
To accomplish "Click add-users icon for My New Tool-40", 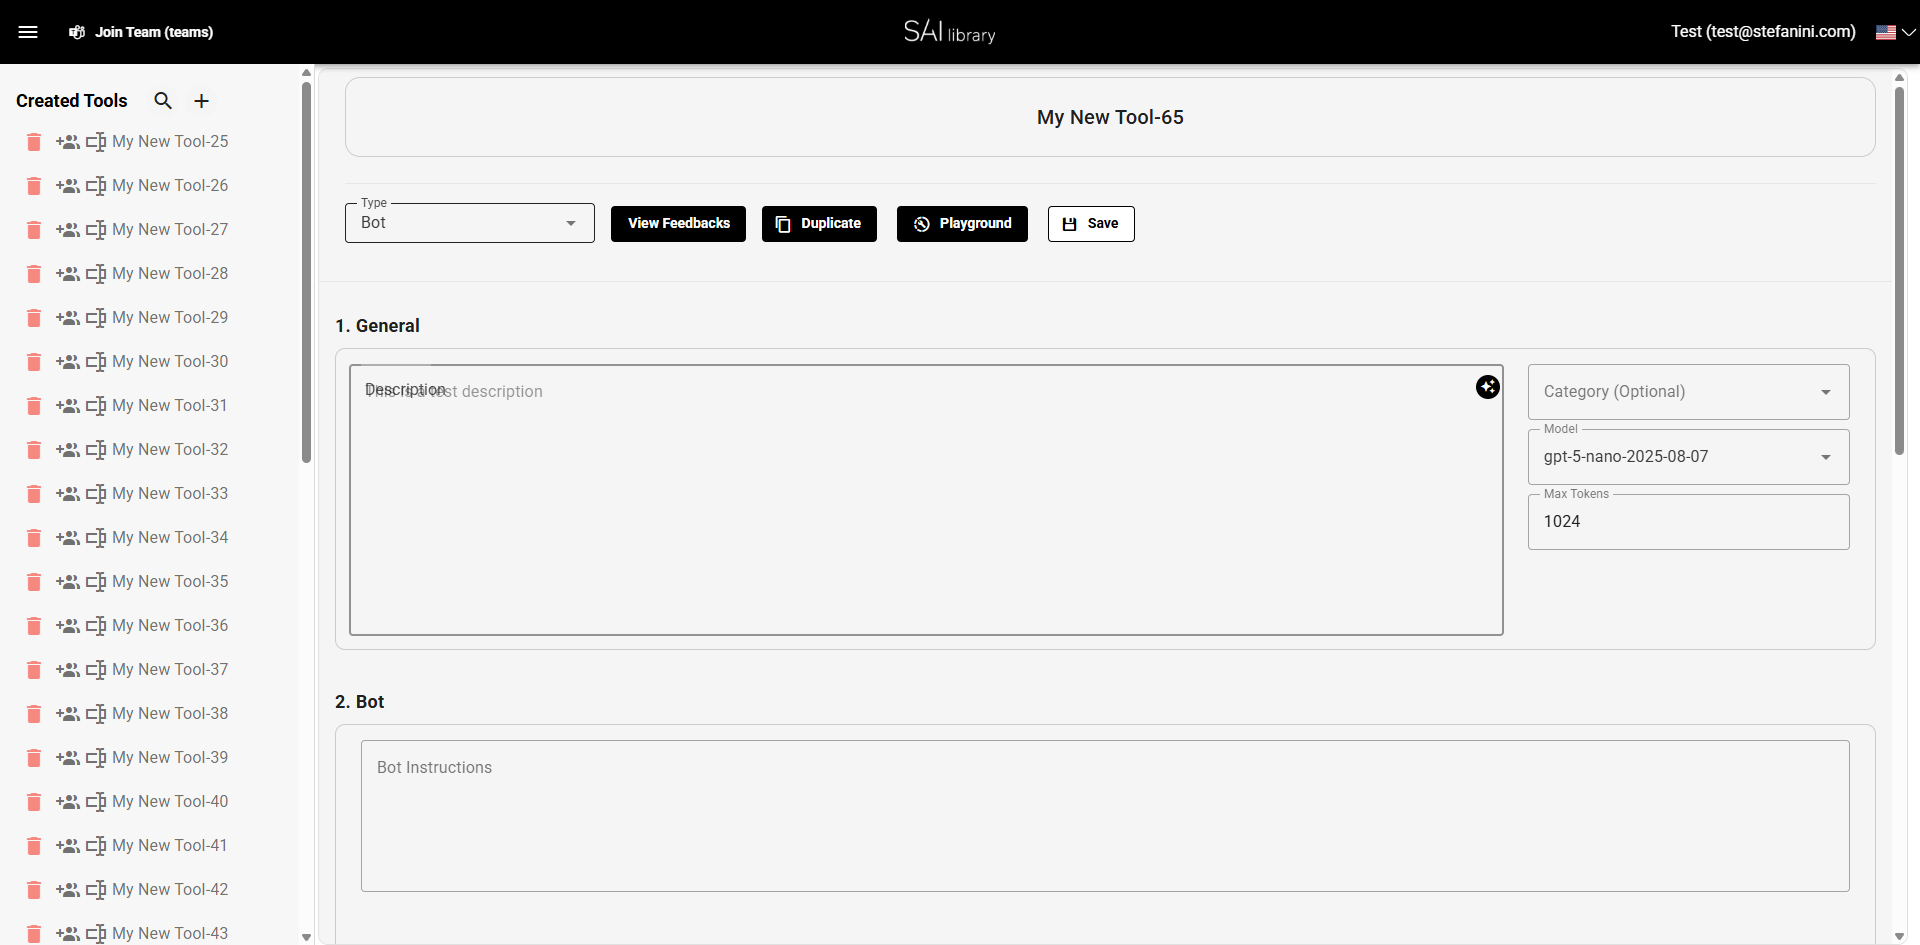I will [68, 802].
